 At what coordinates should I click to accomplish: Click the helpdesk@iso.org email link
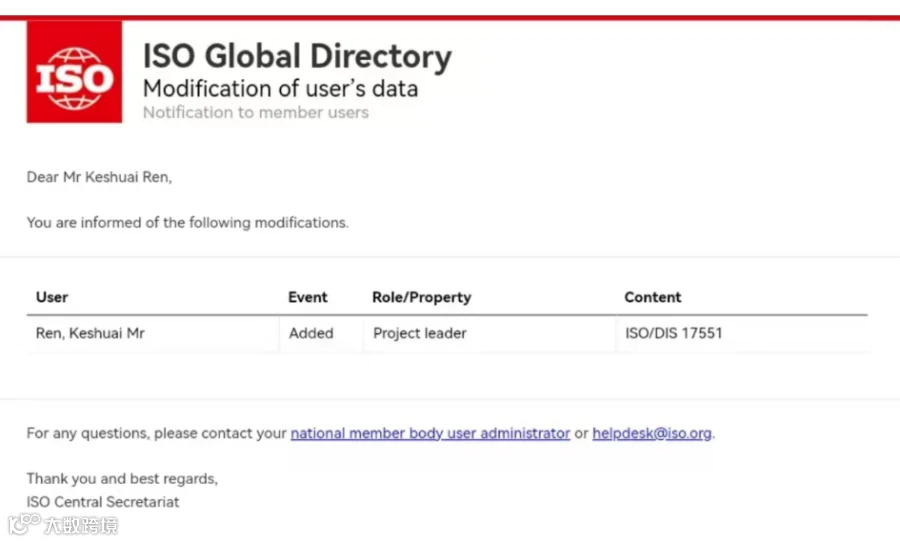652,433
